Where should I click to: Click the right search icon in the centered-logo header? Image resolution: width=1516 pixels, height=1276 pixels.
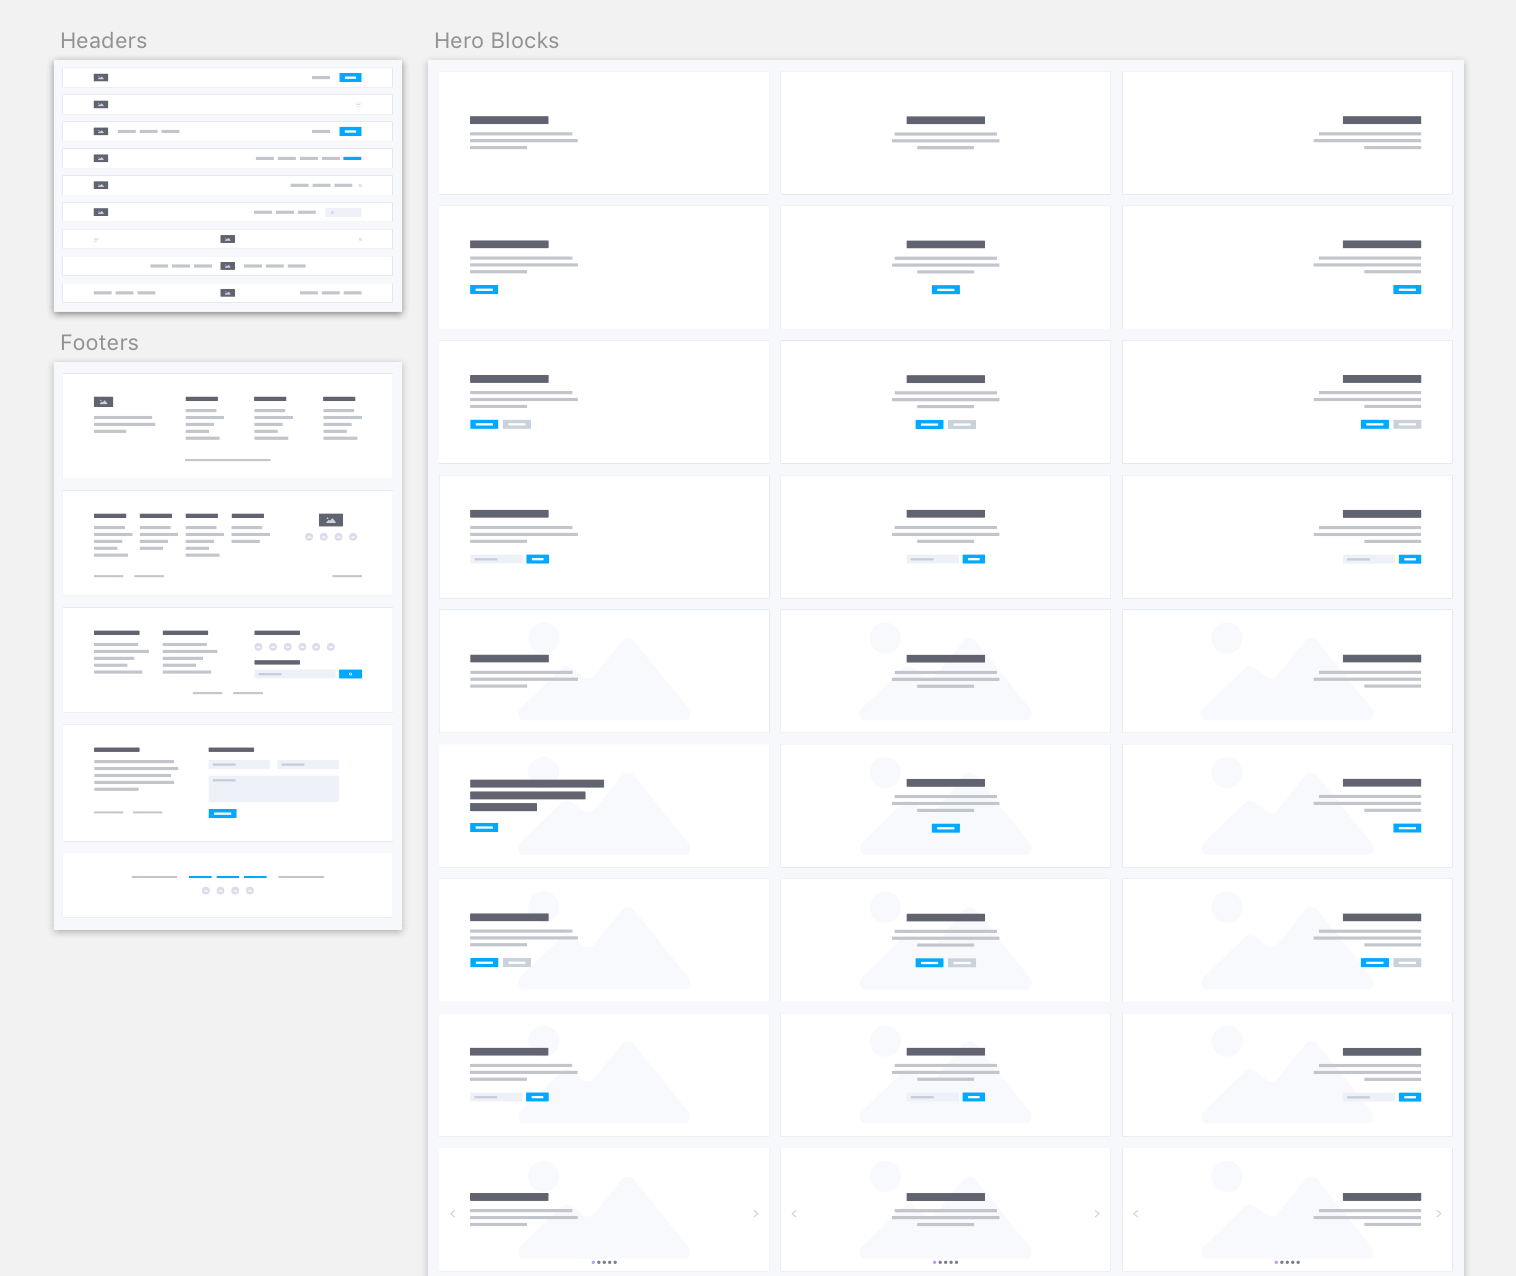(360, 239)
